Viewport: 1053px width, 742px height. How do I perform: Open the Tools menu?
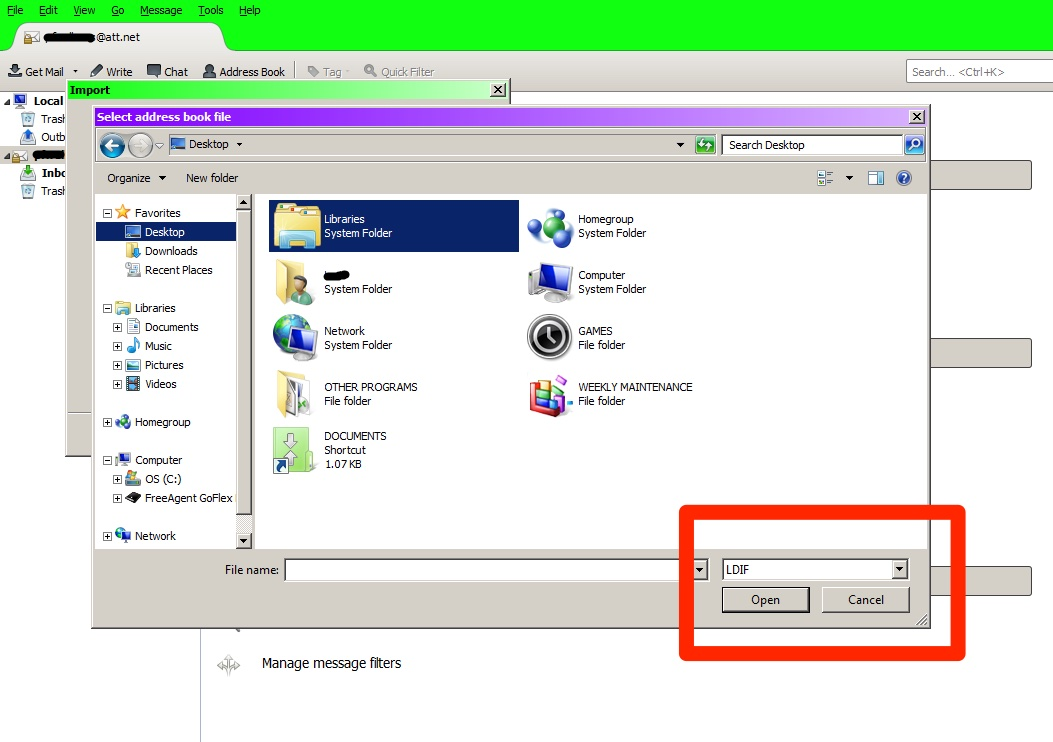pos(211,10)
